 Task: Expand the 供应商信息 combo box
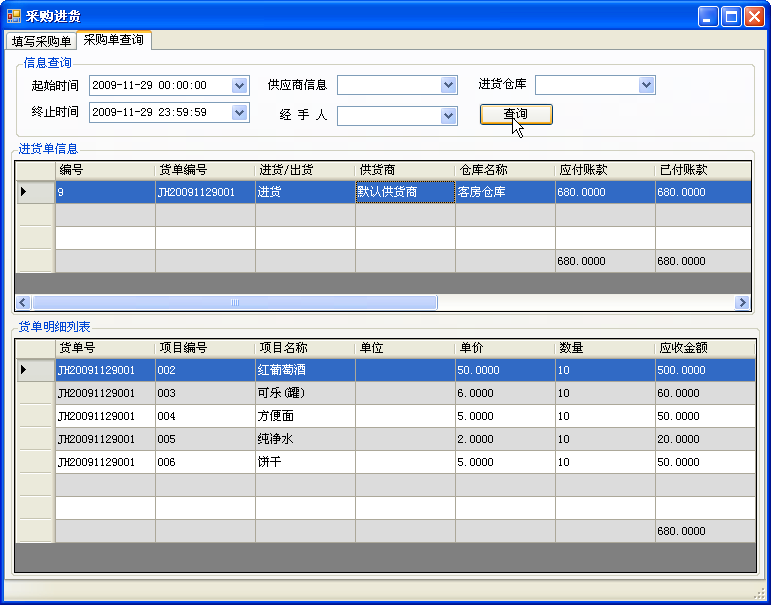(449, 85)
